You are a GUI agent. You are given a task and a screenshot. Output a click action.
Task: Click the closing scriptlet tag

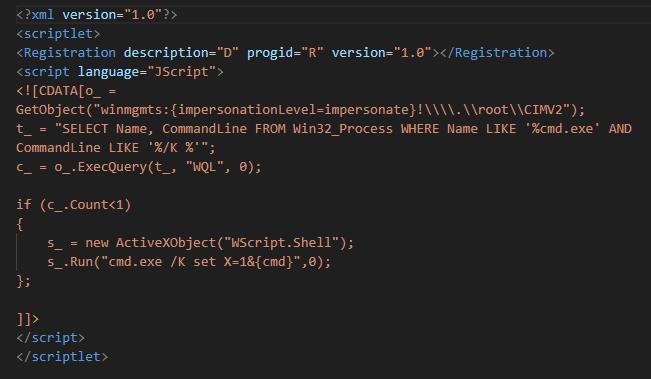[x=62, y=357]
